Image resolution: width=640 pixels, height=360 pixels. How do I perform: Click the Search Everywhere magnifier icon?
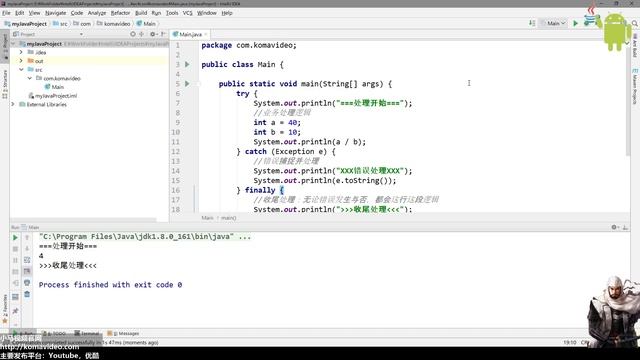click(635, 23)
